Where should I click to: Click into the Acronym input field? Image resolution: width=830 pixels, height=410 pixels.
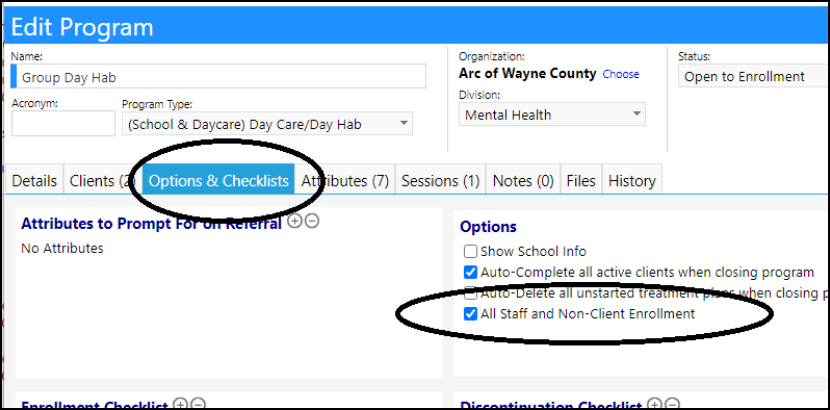coord(63,123)
